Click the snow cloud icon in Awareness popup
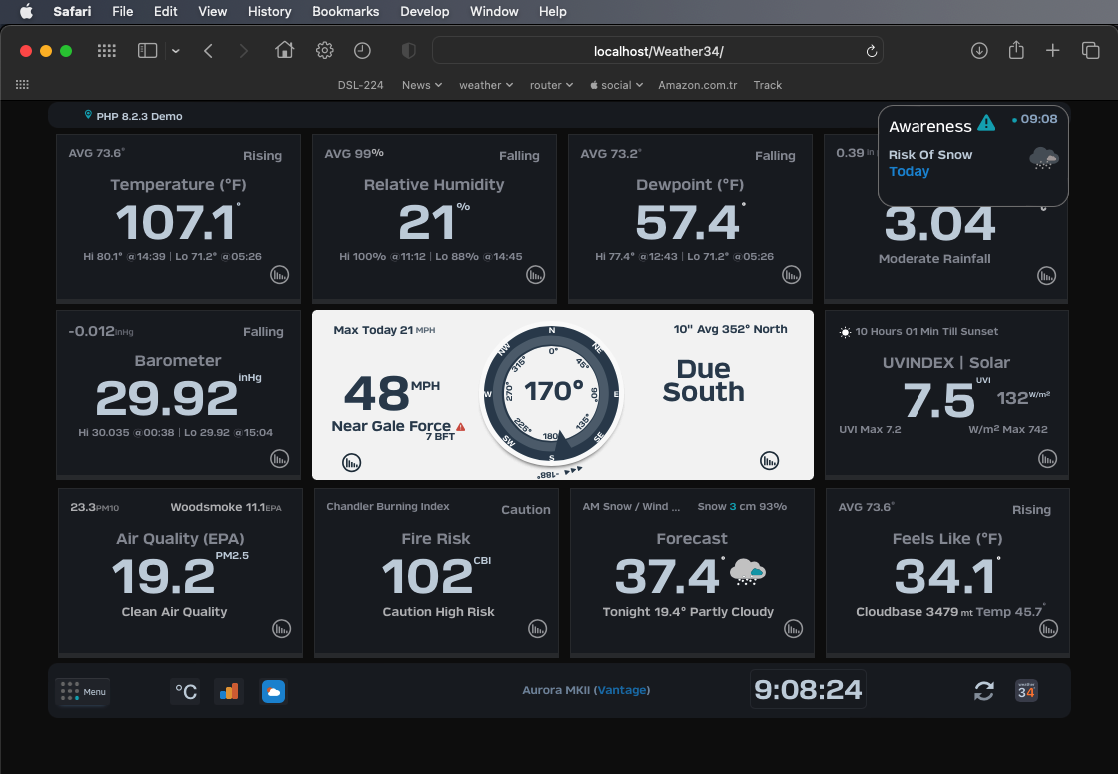Viewport: 1118px width, 774px height. (1044, 158)
